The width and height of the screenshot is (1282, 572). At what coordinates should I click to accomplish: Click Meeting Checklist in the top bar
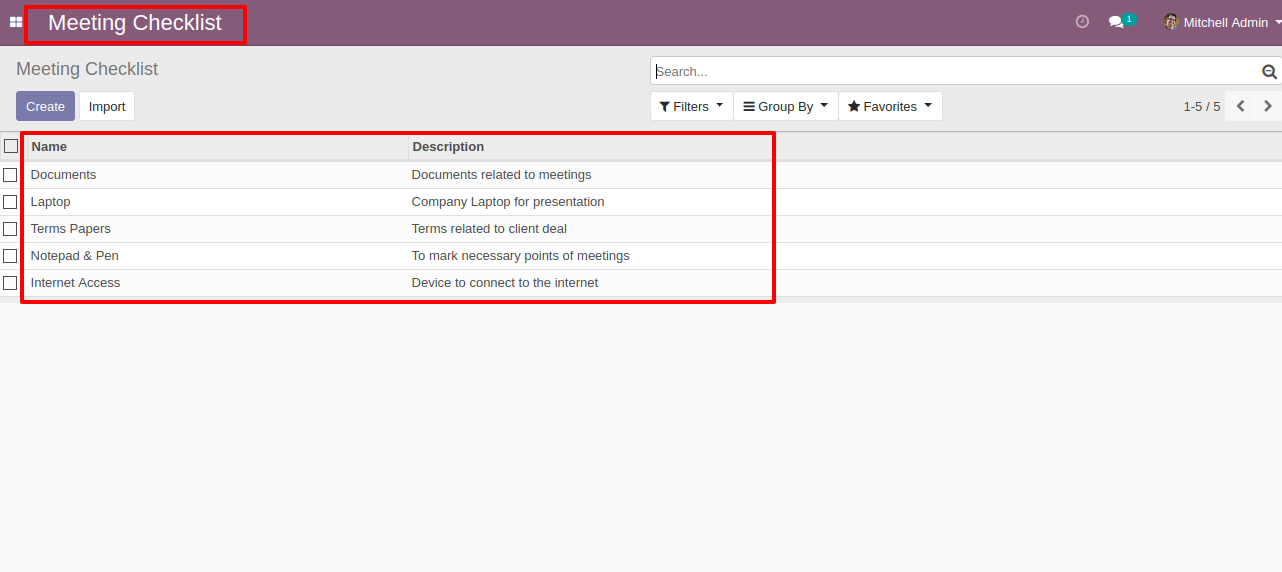point(135,23)
